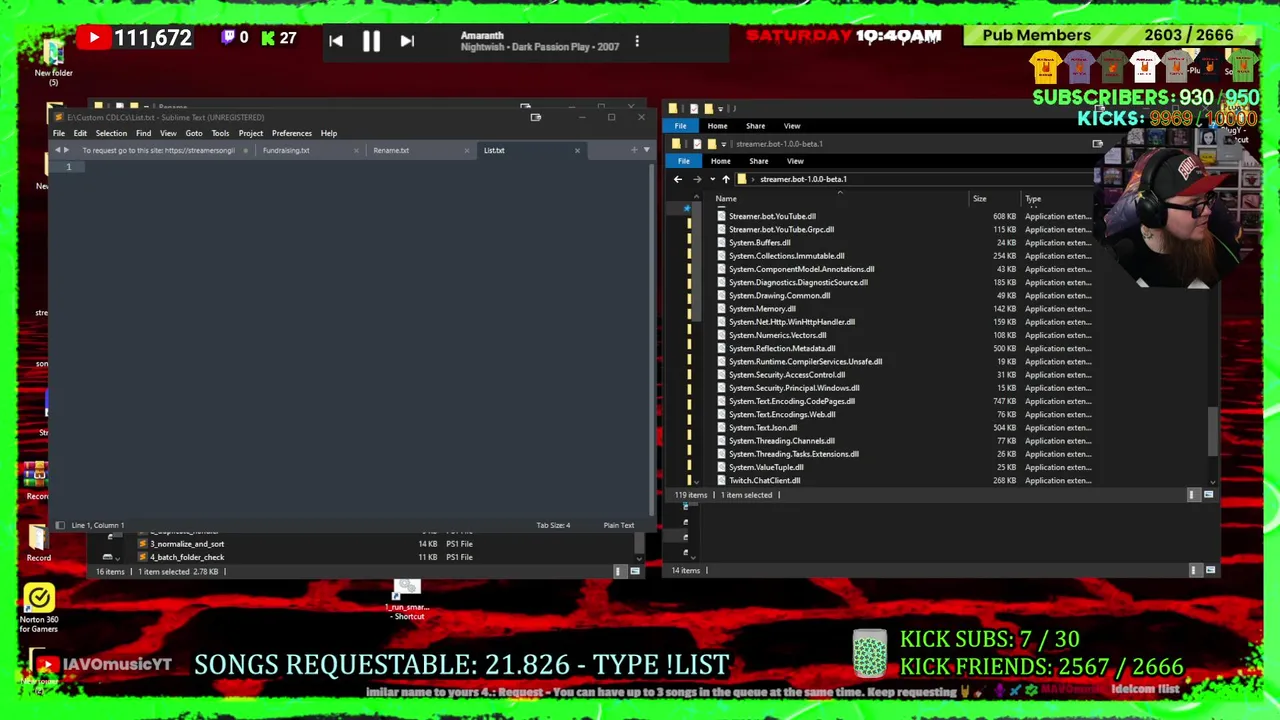Change the Plain Text syntax setting
Screen dimensions: 1280x720
pos(619,525)
